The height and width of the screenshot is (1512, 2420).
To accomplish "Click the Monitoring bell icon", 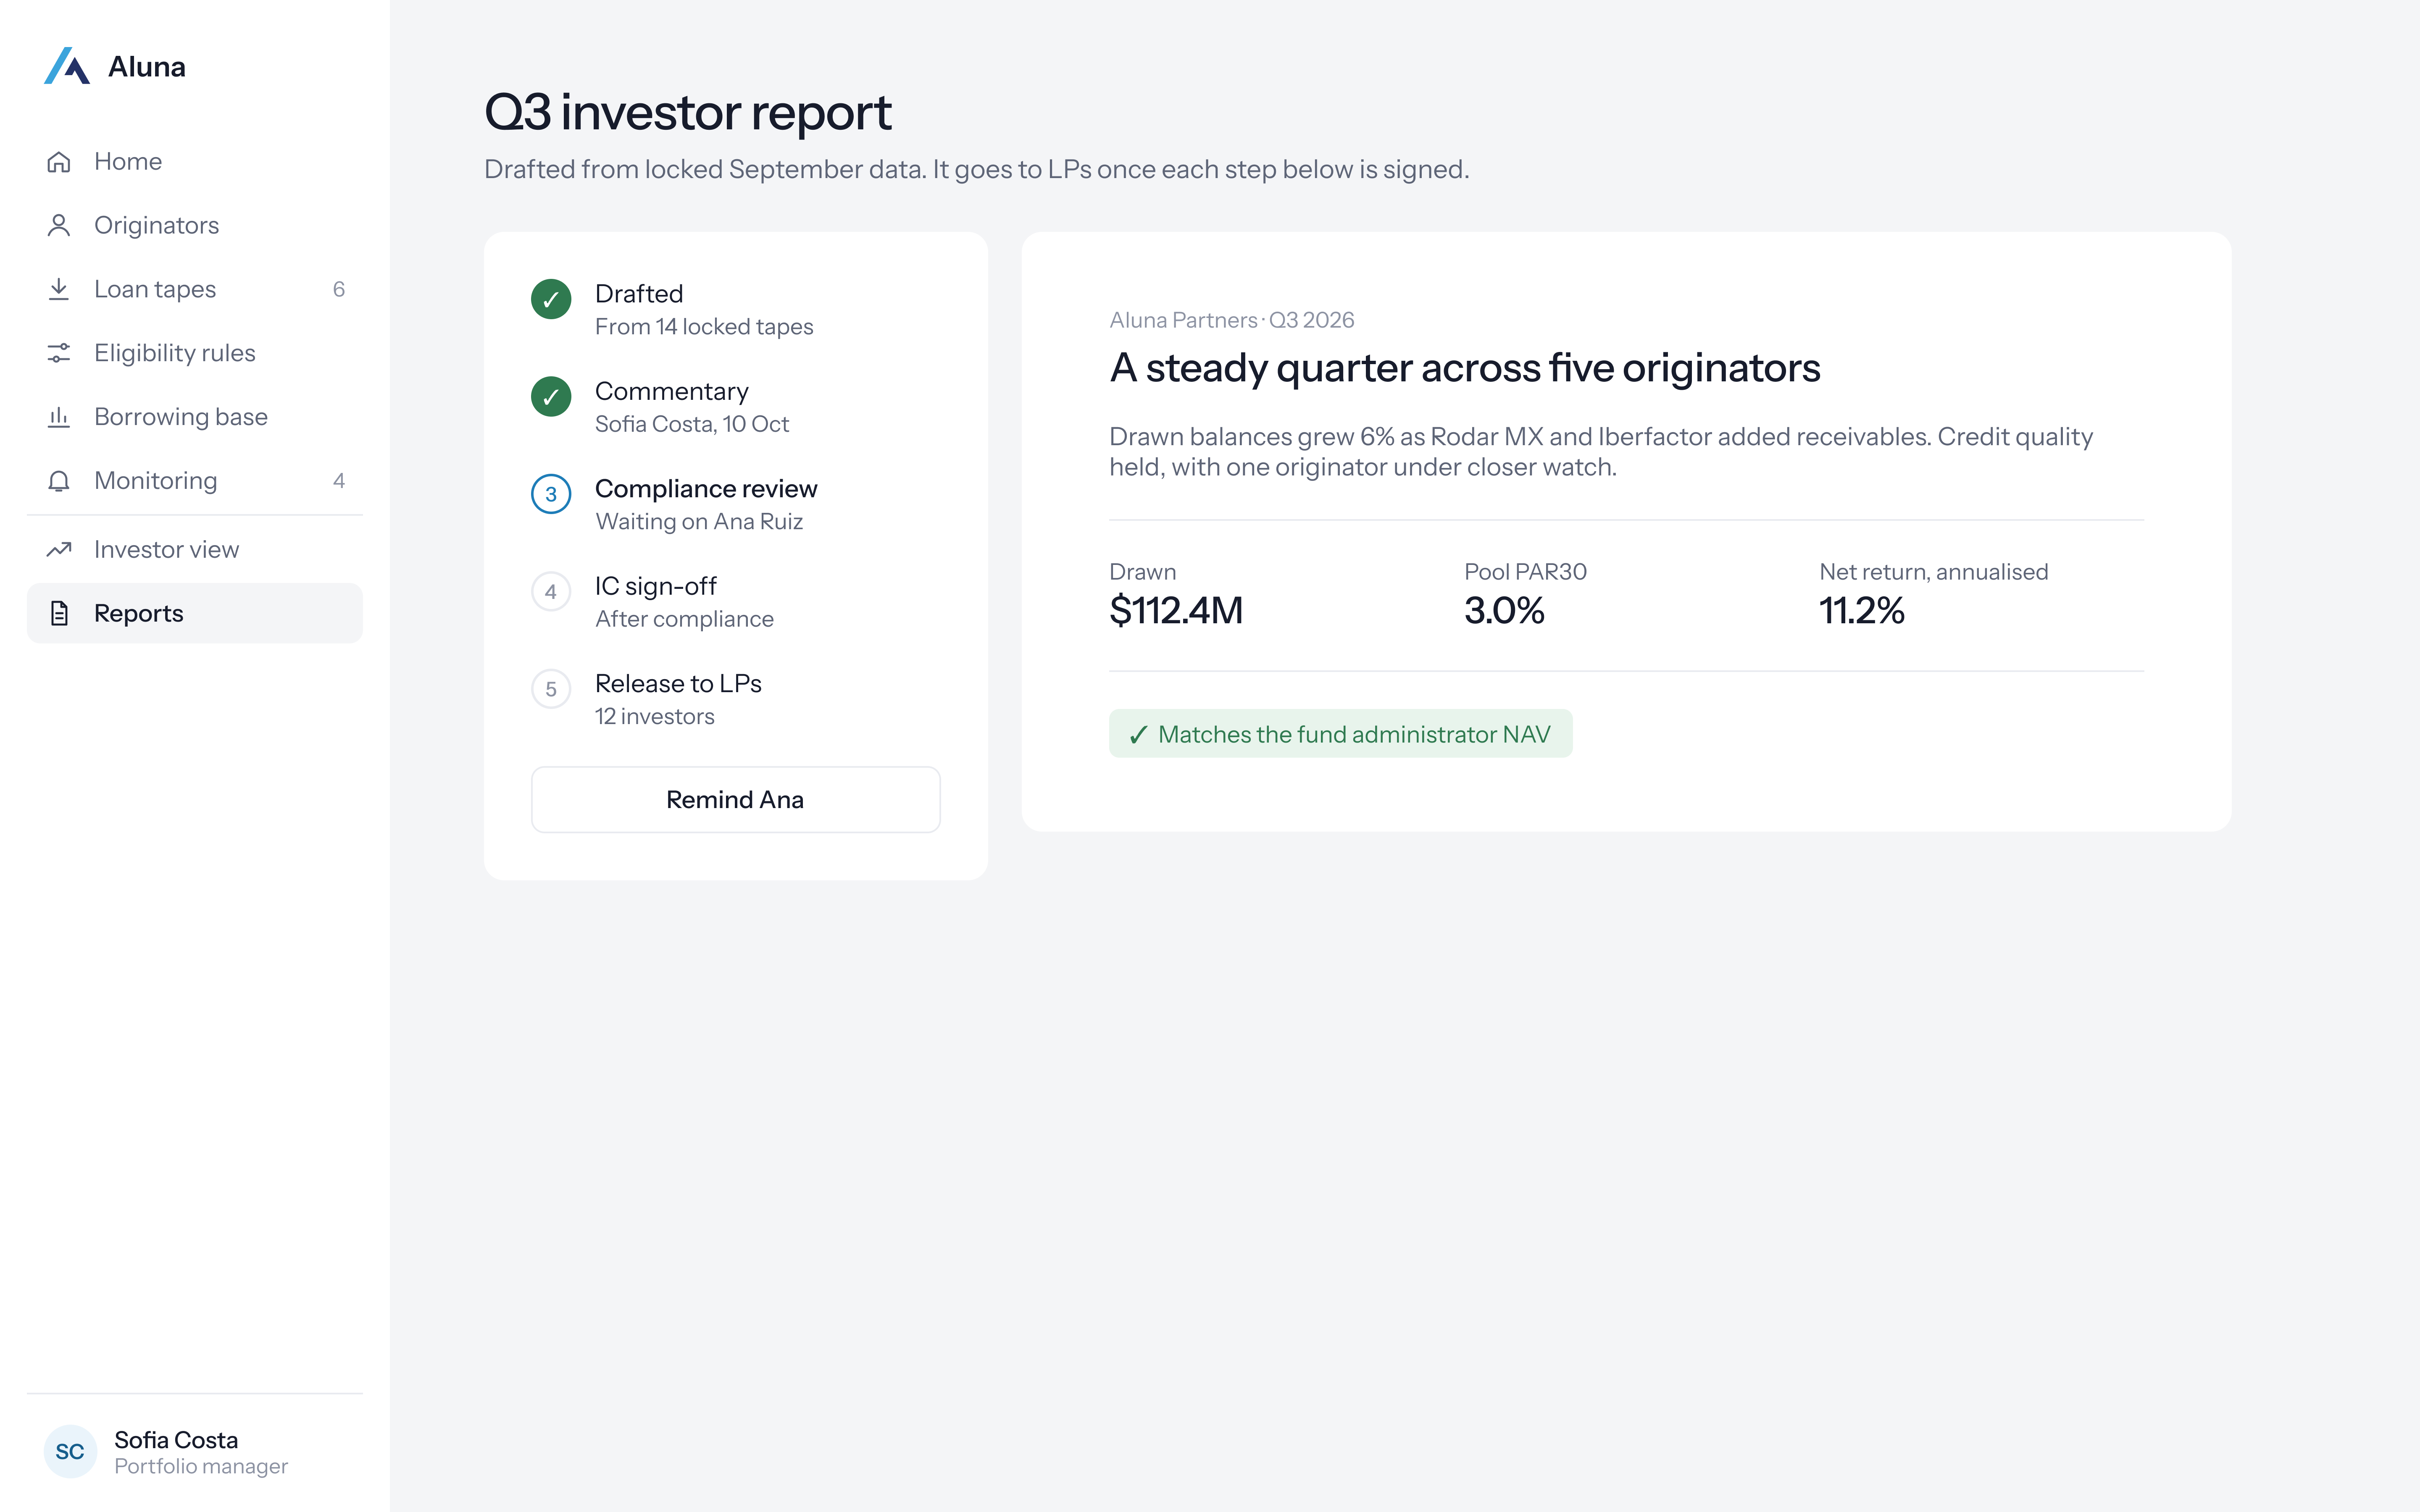I will [x=59, y=481].
